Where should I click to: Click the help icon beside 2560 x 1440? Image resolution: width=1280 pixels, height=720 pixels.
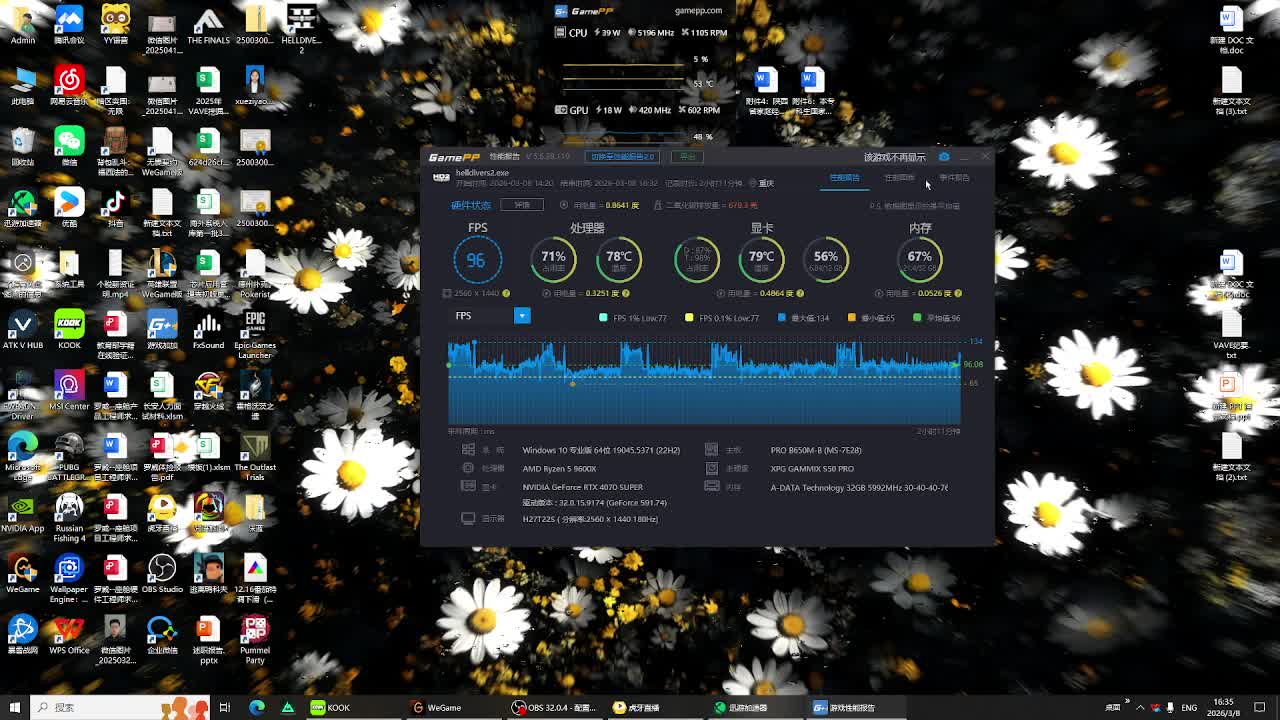[506, 294]
